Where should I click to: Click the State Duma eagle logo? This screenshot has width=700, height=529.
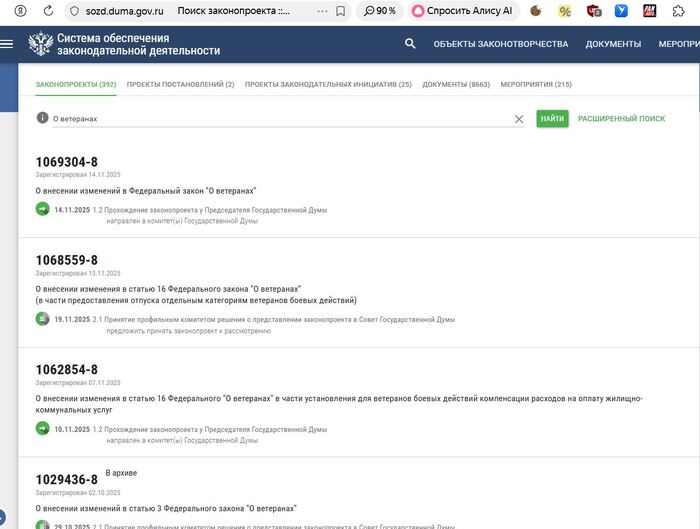(x=40, y=45)
